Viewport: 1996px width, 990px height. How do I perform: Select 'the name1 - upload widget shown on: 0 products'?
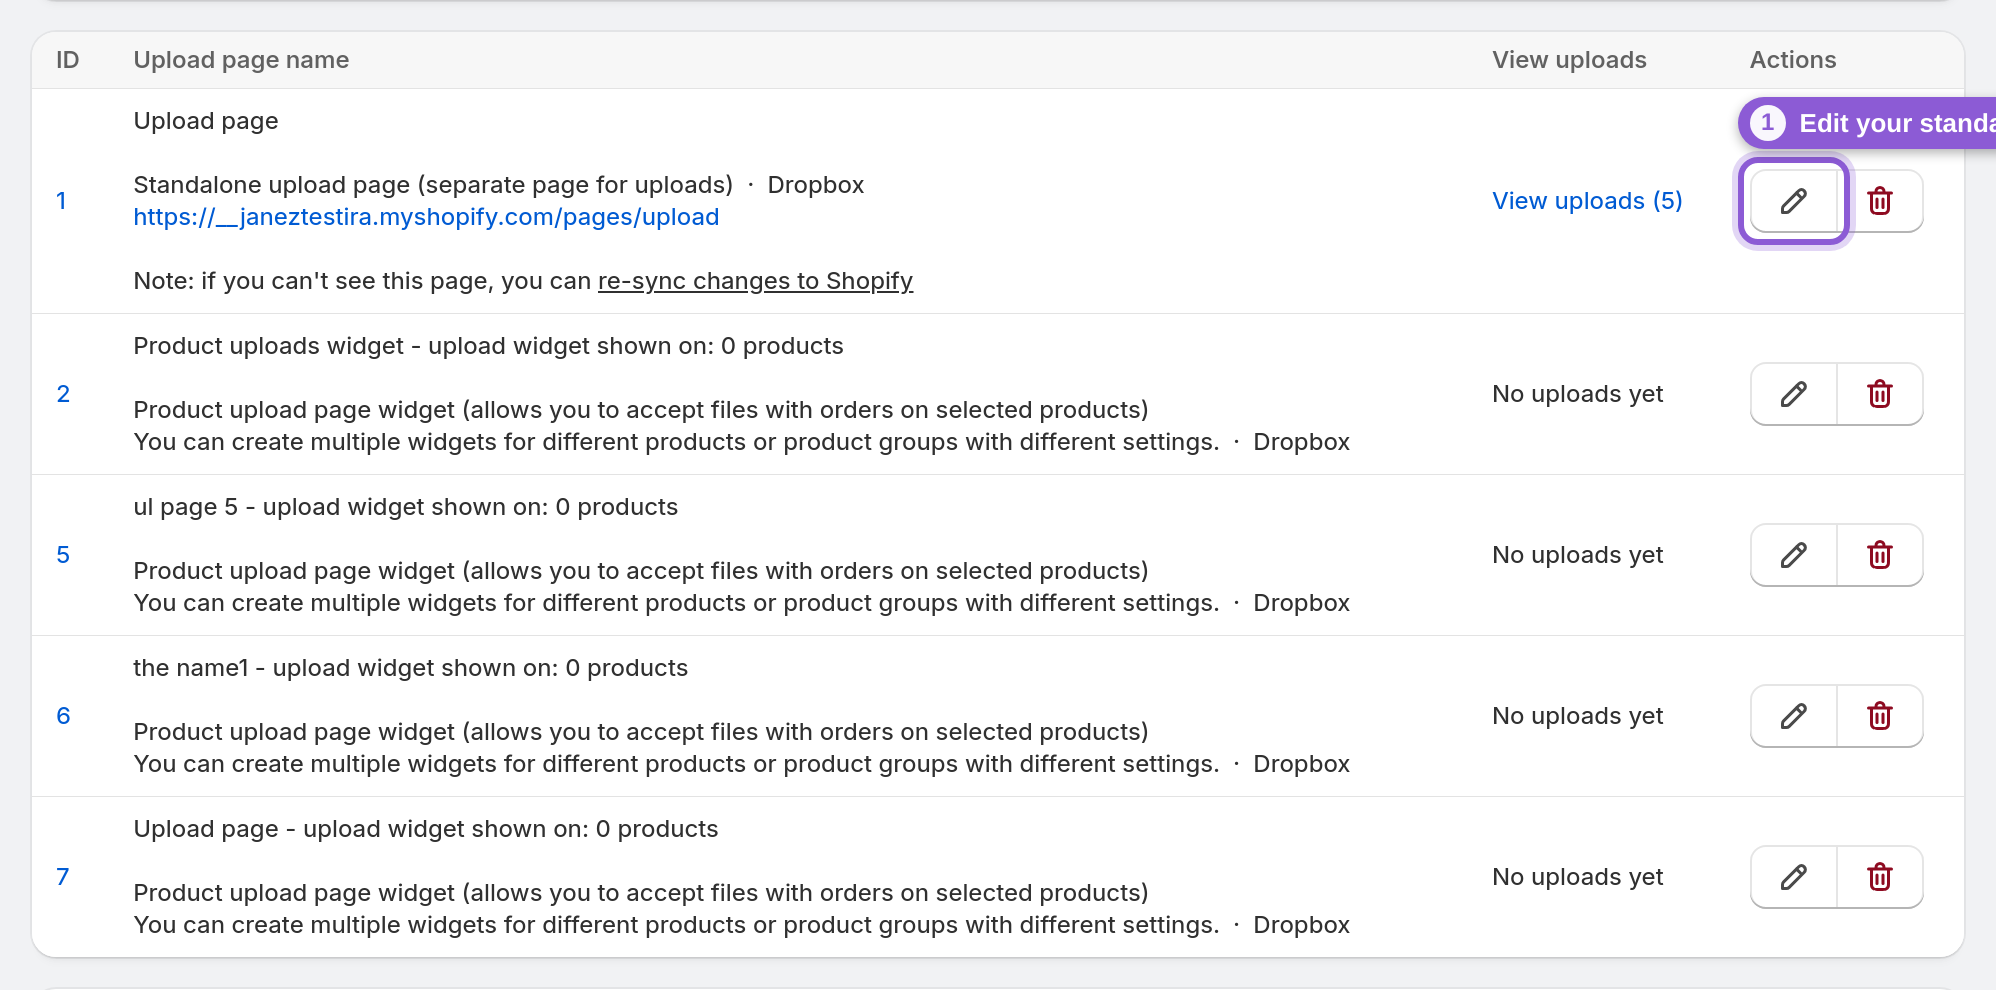pyautogui.click(x=410, y=668)
